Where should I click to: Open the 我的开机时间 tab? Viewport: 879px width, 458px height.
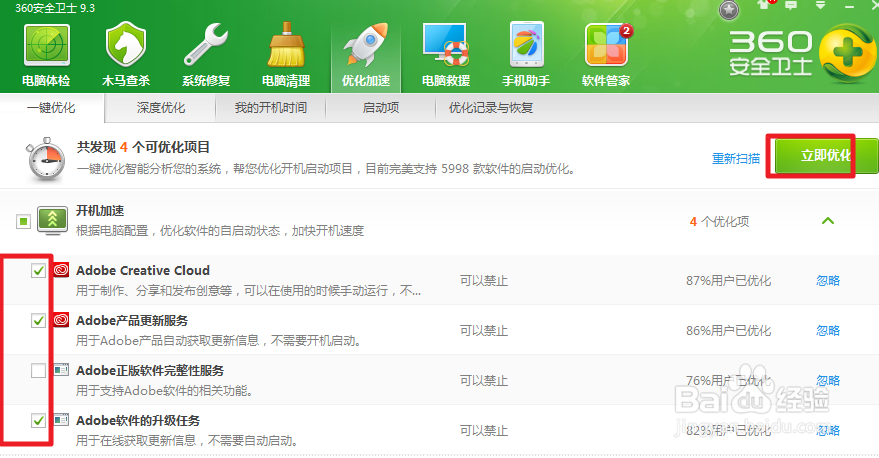coord(271,108)
